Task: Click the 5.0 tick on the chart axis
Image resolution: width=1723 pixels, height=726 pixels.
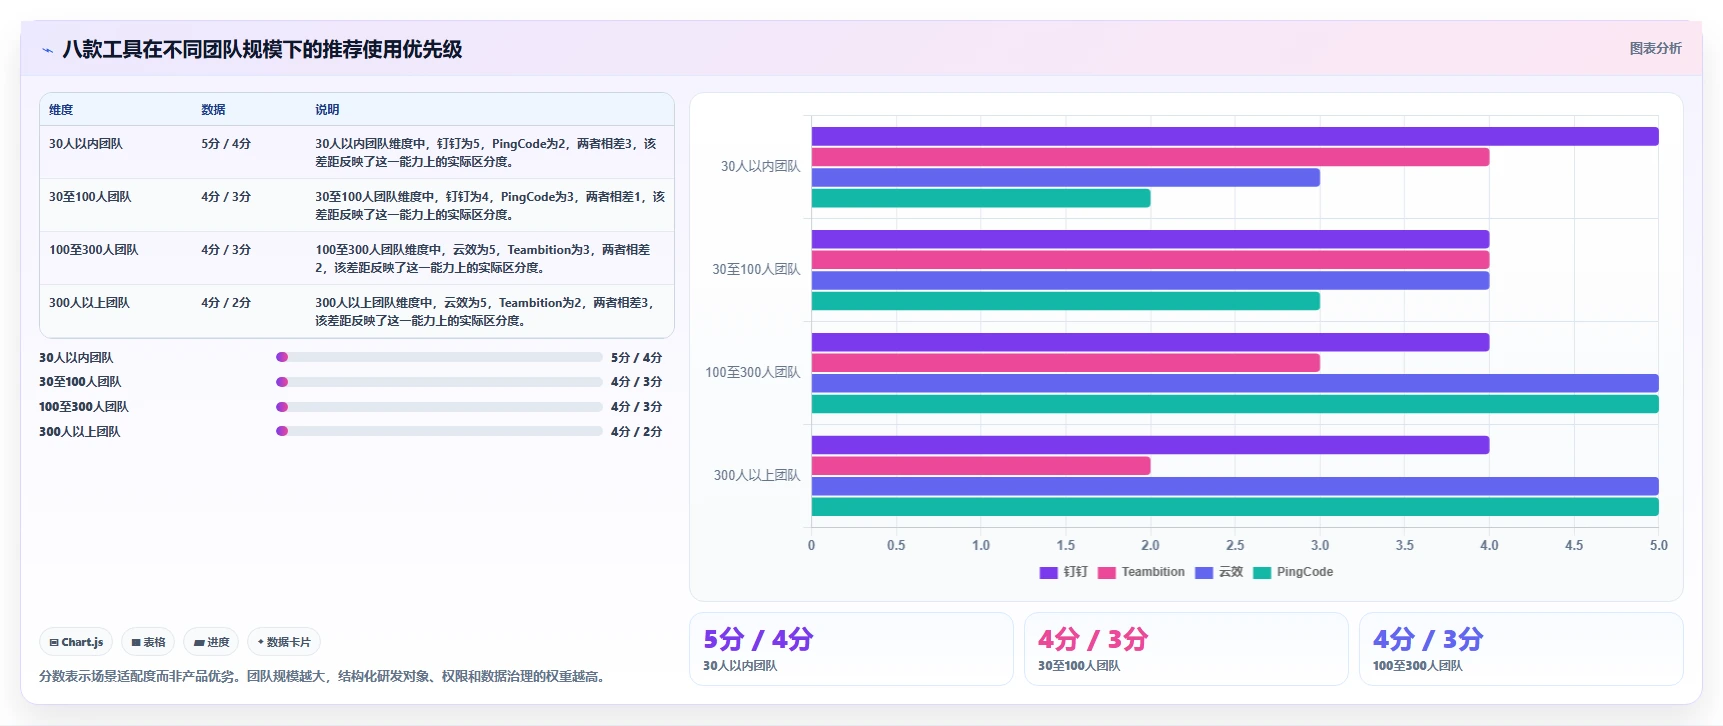Action: point(1658,546)
